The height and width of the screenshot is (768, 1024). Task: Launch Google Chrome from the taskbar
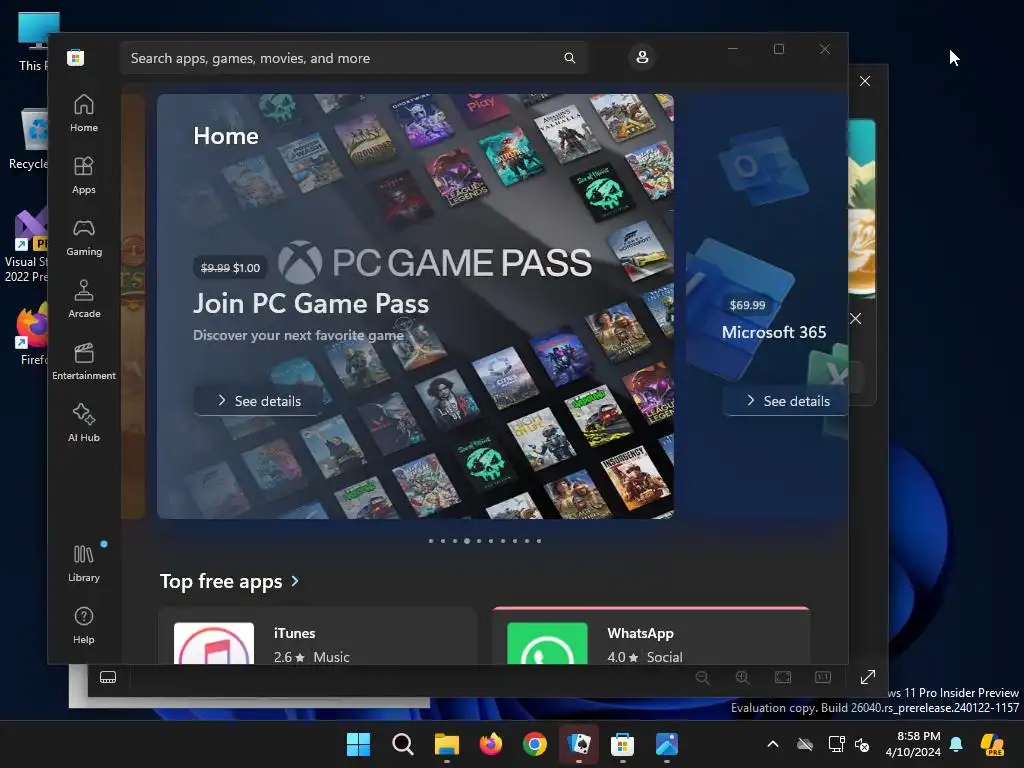pos(535,744)
